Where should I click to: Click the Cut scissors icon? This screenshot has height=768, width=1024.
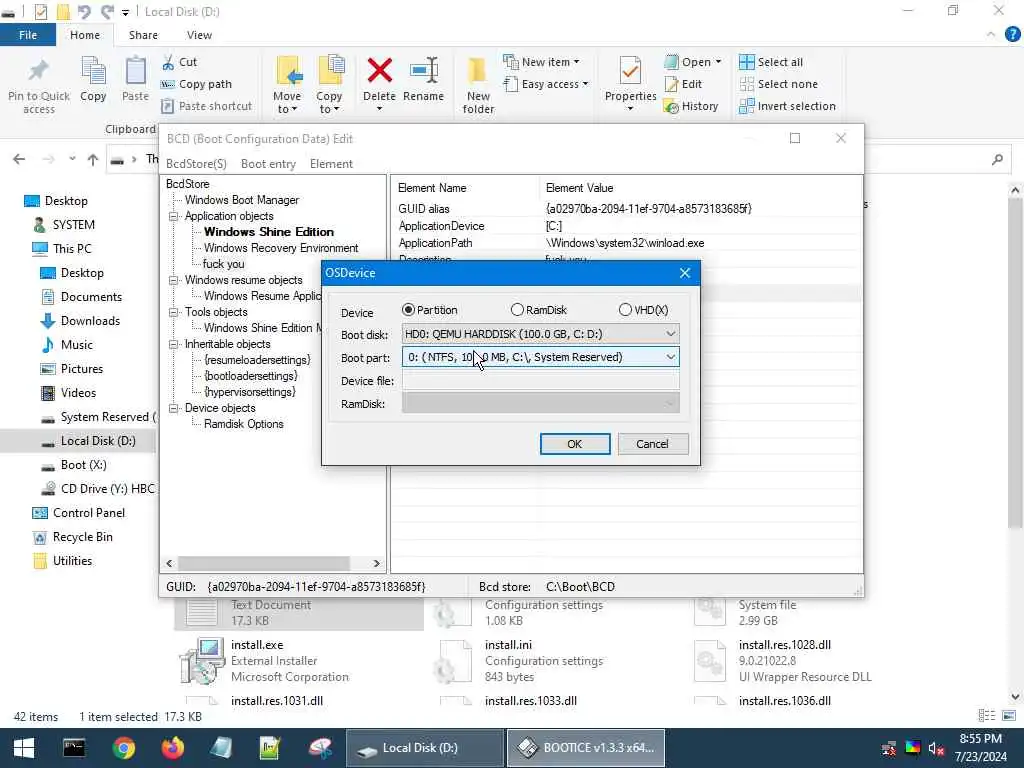[x=168, y=62]
